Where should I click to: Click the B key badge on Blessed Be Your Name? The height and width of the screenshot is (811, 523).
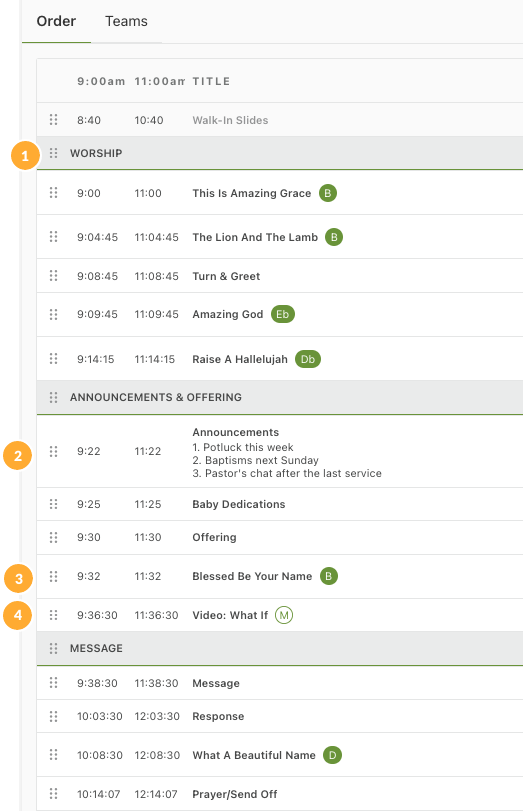coord(328,576)
